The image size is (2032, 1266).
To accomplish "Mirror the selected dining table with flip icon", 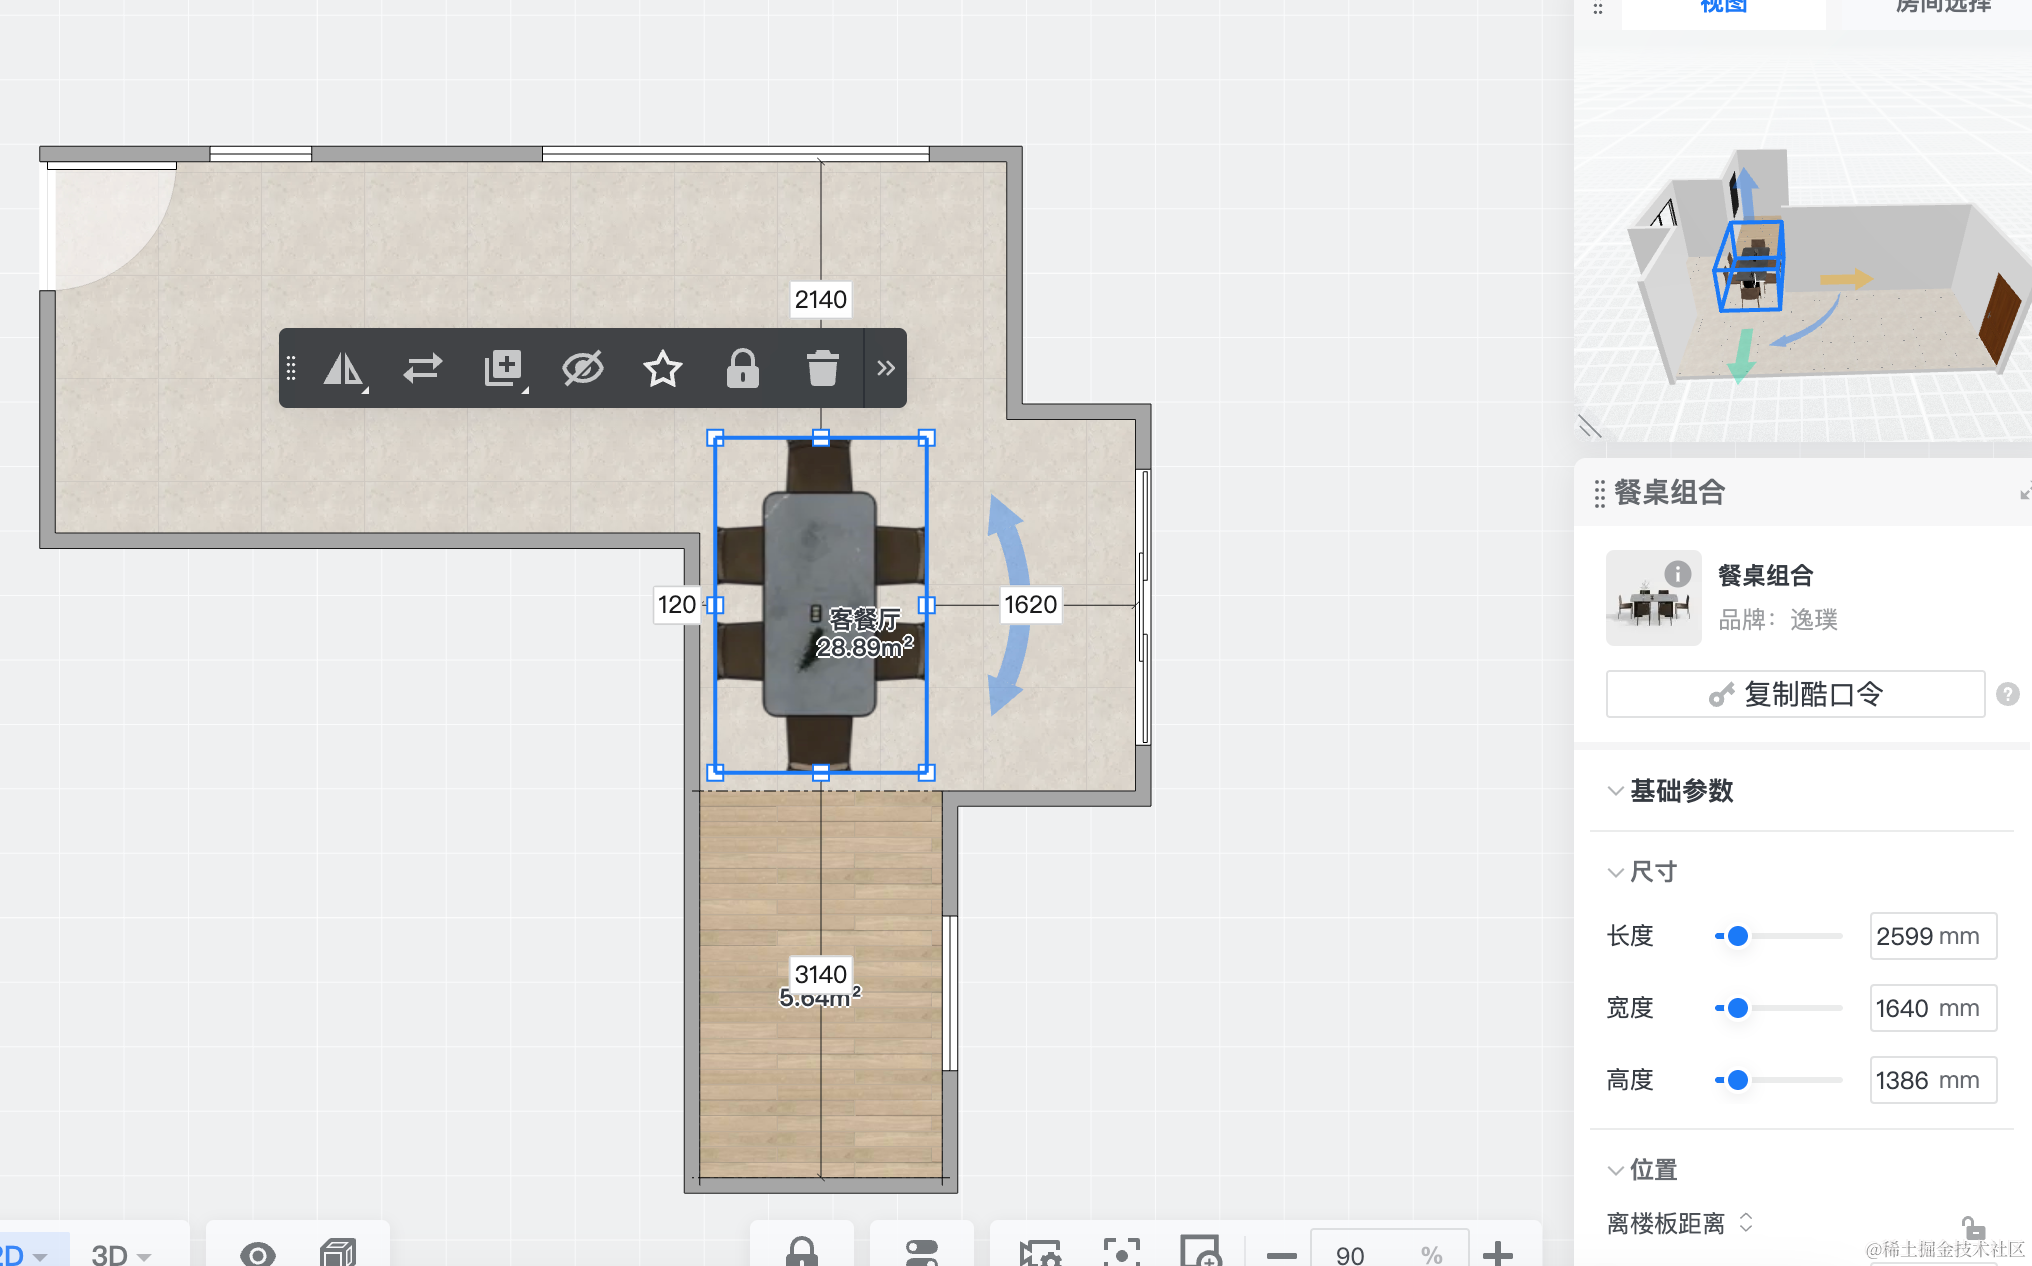I will click(344, 369).
